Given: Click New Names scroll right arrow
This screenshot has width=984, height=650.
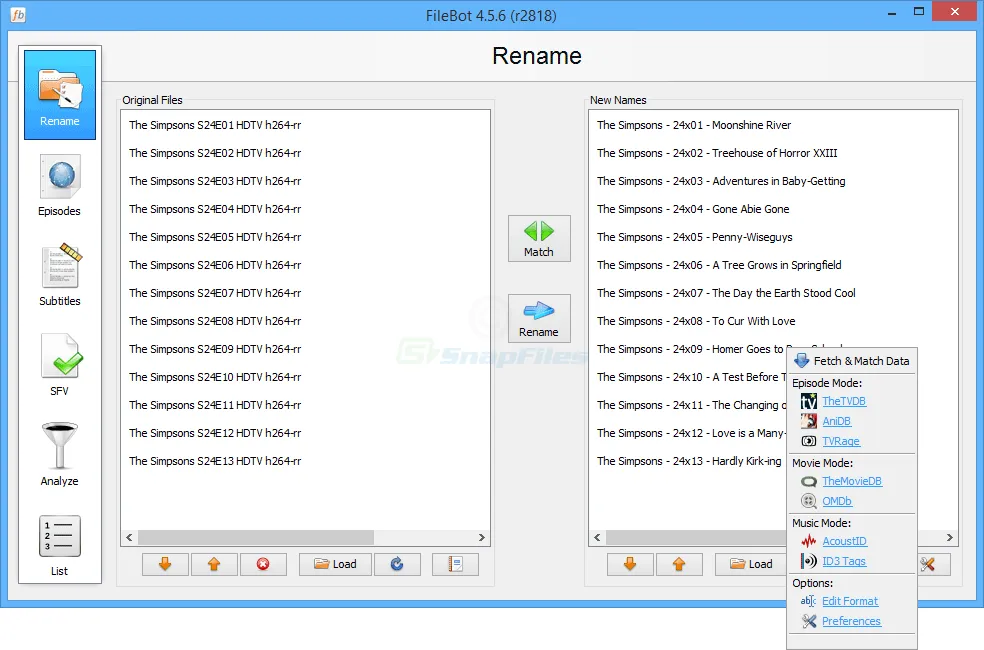Looking at the screenshot, I should (949, 538).
